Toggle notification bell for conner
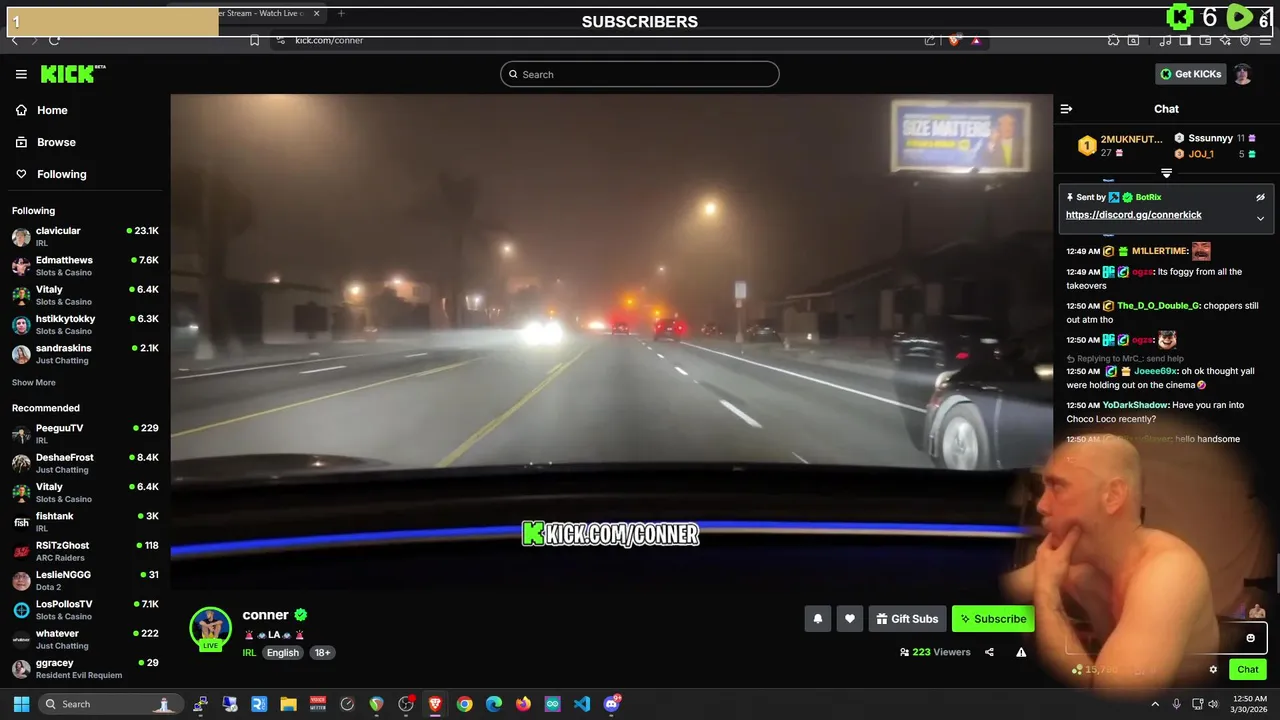The image size is (1280, 720). tap(817, 619)
